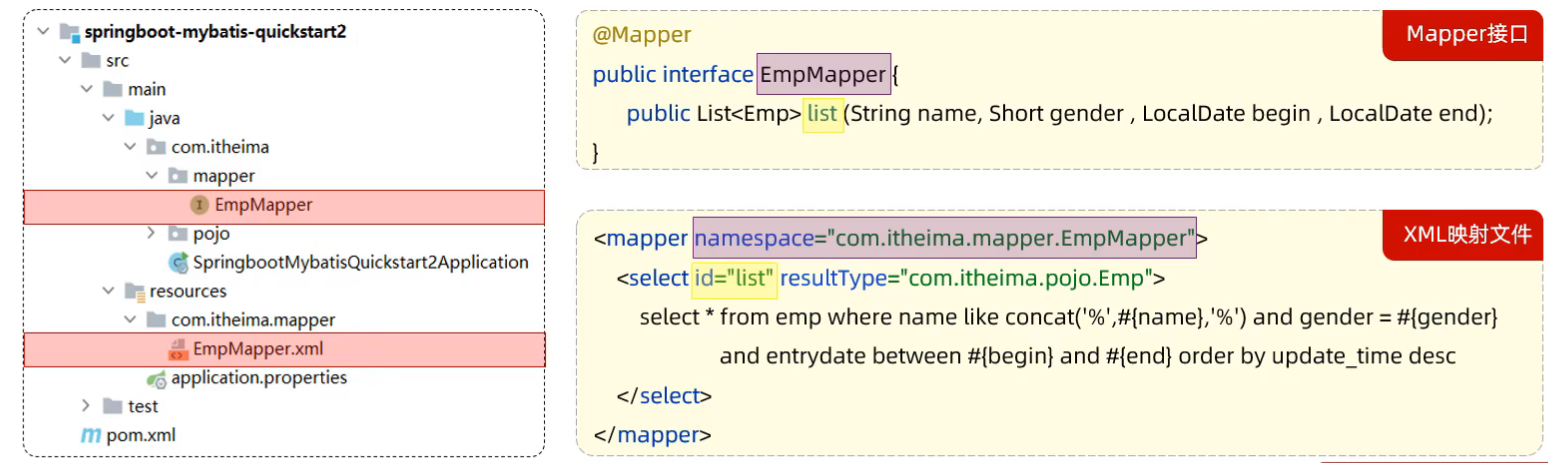Collapse the springboot-mybatis-quickstart2 project node
1548x463 pixels.
click(x=42, y=31)
